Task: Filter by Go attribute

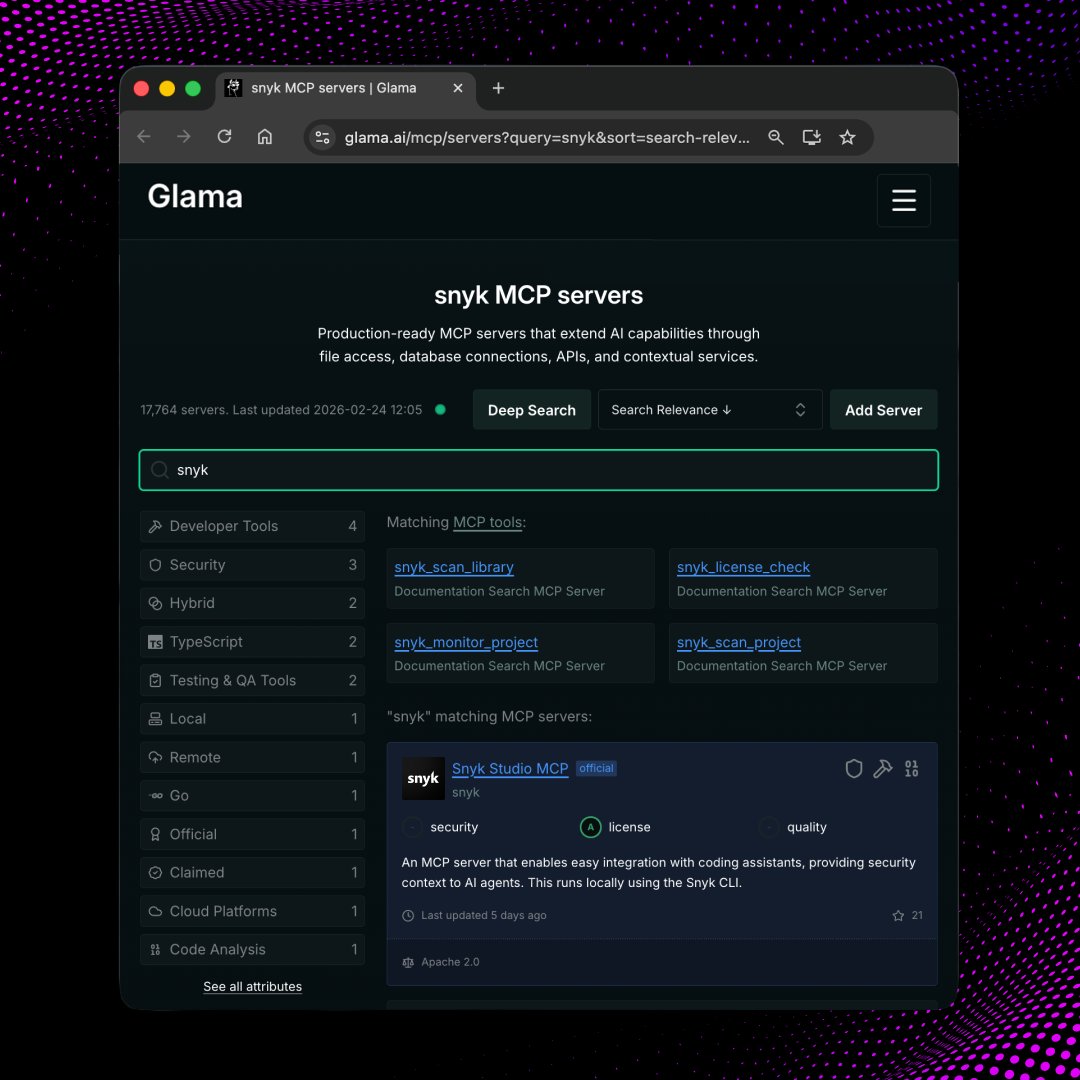Action: pos(252,796)
